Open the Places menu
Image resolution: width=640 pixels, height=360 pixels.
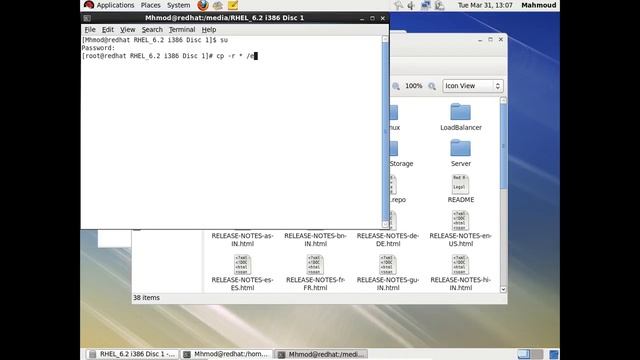pos(150,5)
